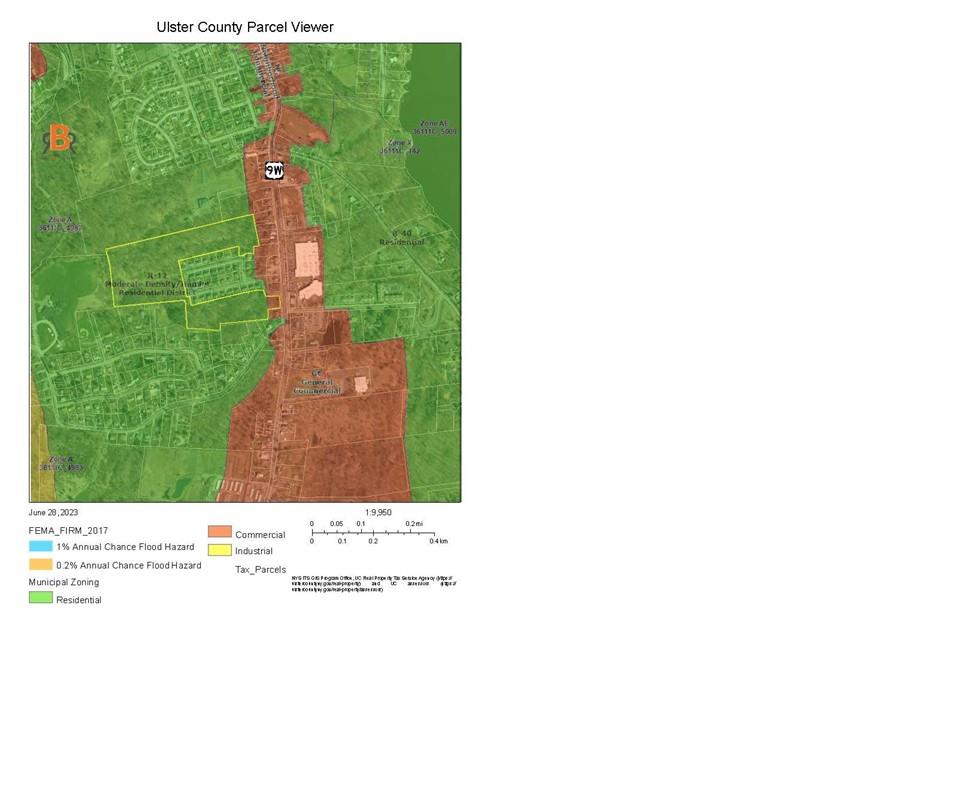Click the Municipal Zoning legend heading
Image resolution: width=977 pixels, height=804 pixels.
click(64, 582)
